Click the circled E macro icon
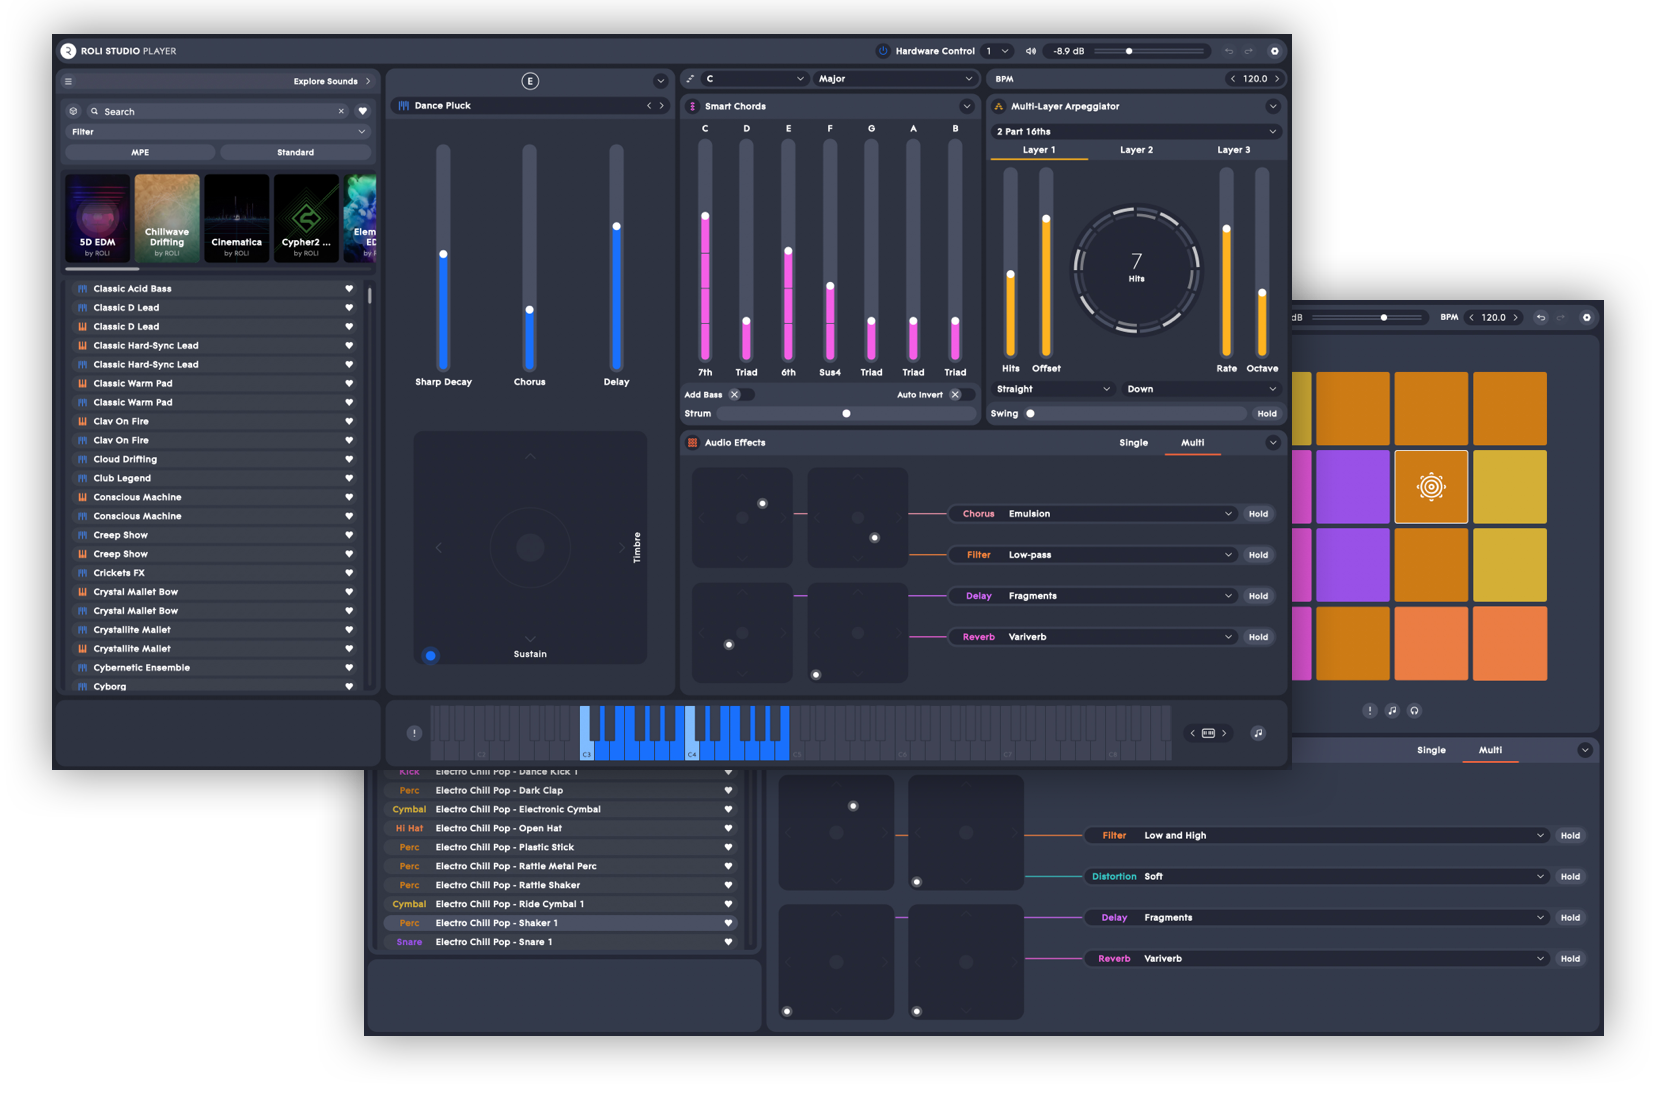Image resolution: width=1656 pixels, height=1104 pixels. coord(530,81)
